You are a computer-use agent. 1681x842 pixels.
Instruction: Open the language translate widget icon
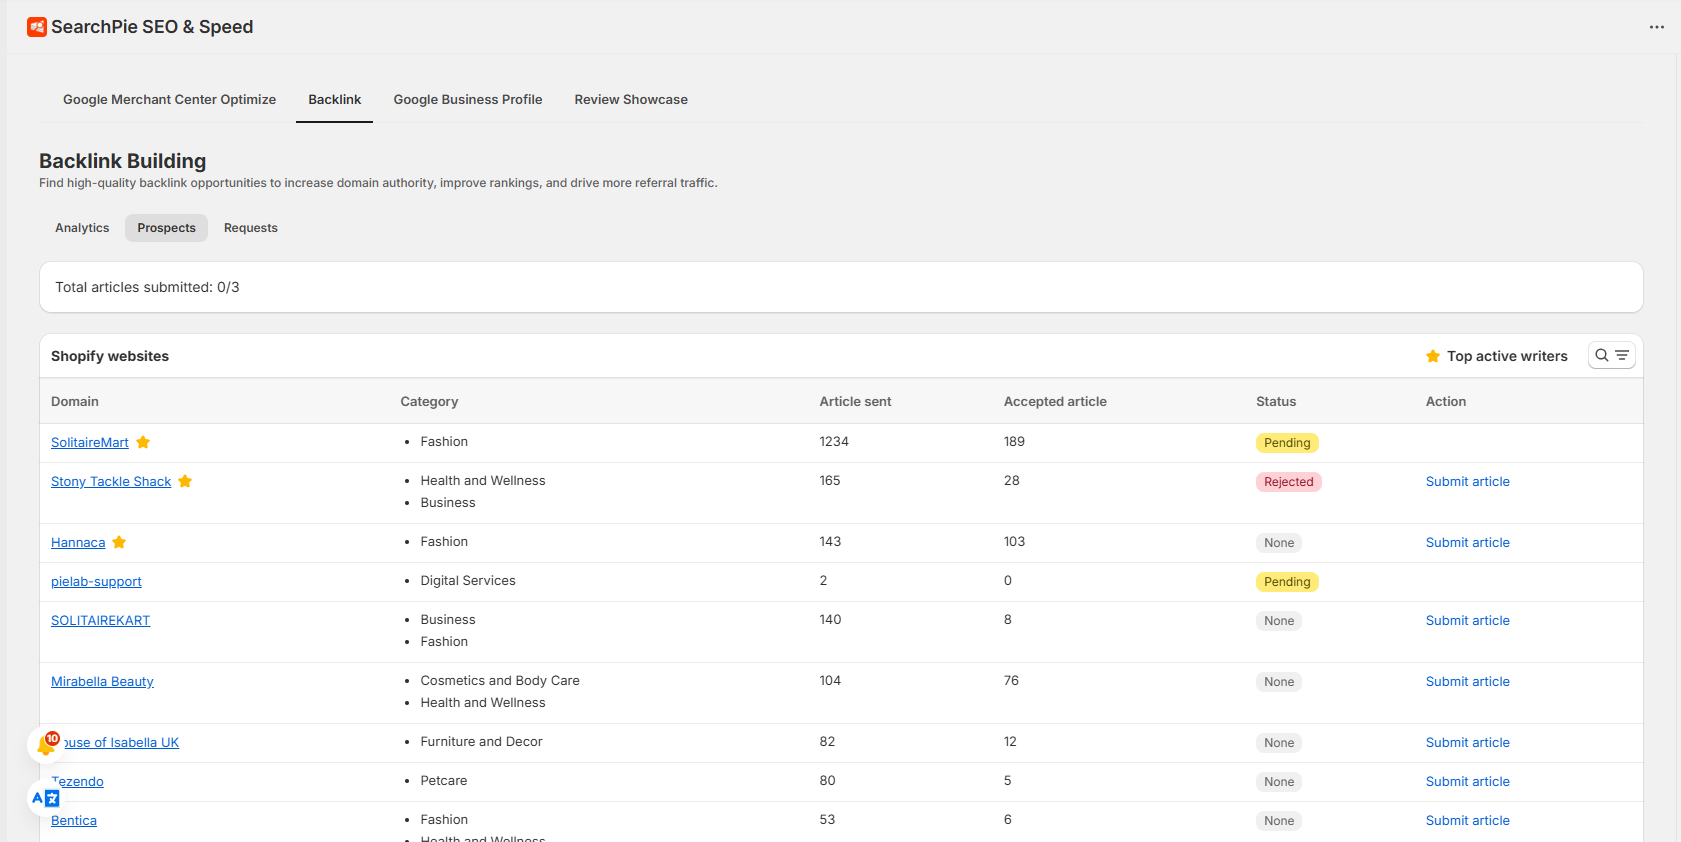pyautogui.click(x=46, y=798)
